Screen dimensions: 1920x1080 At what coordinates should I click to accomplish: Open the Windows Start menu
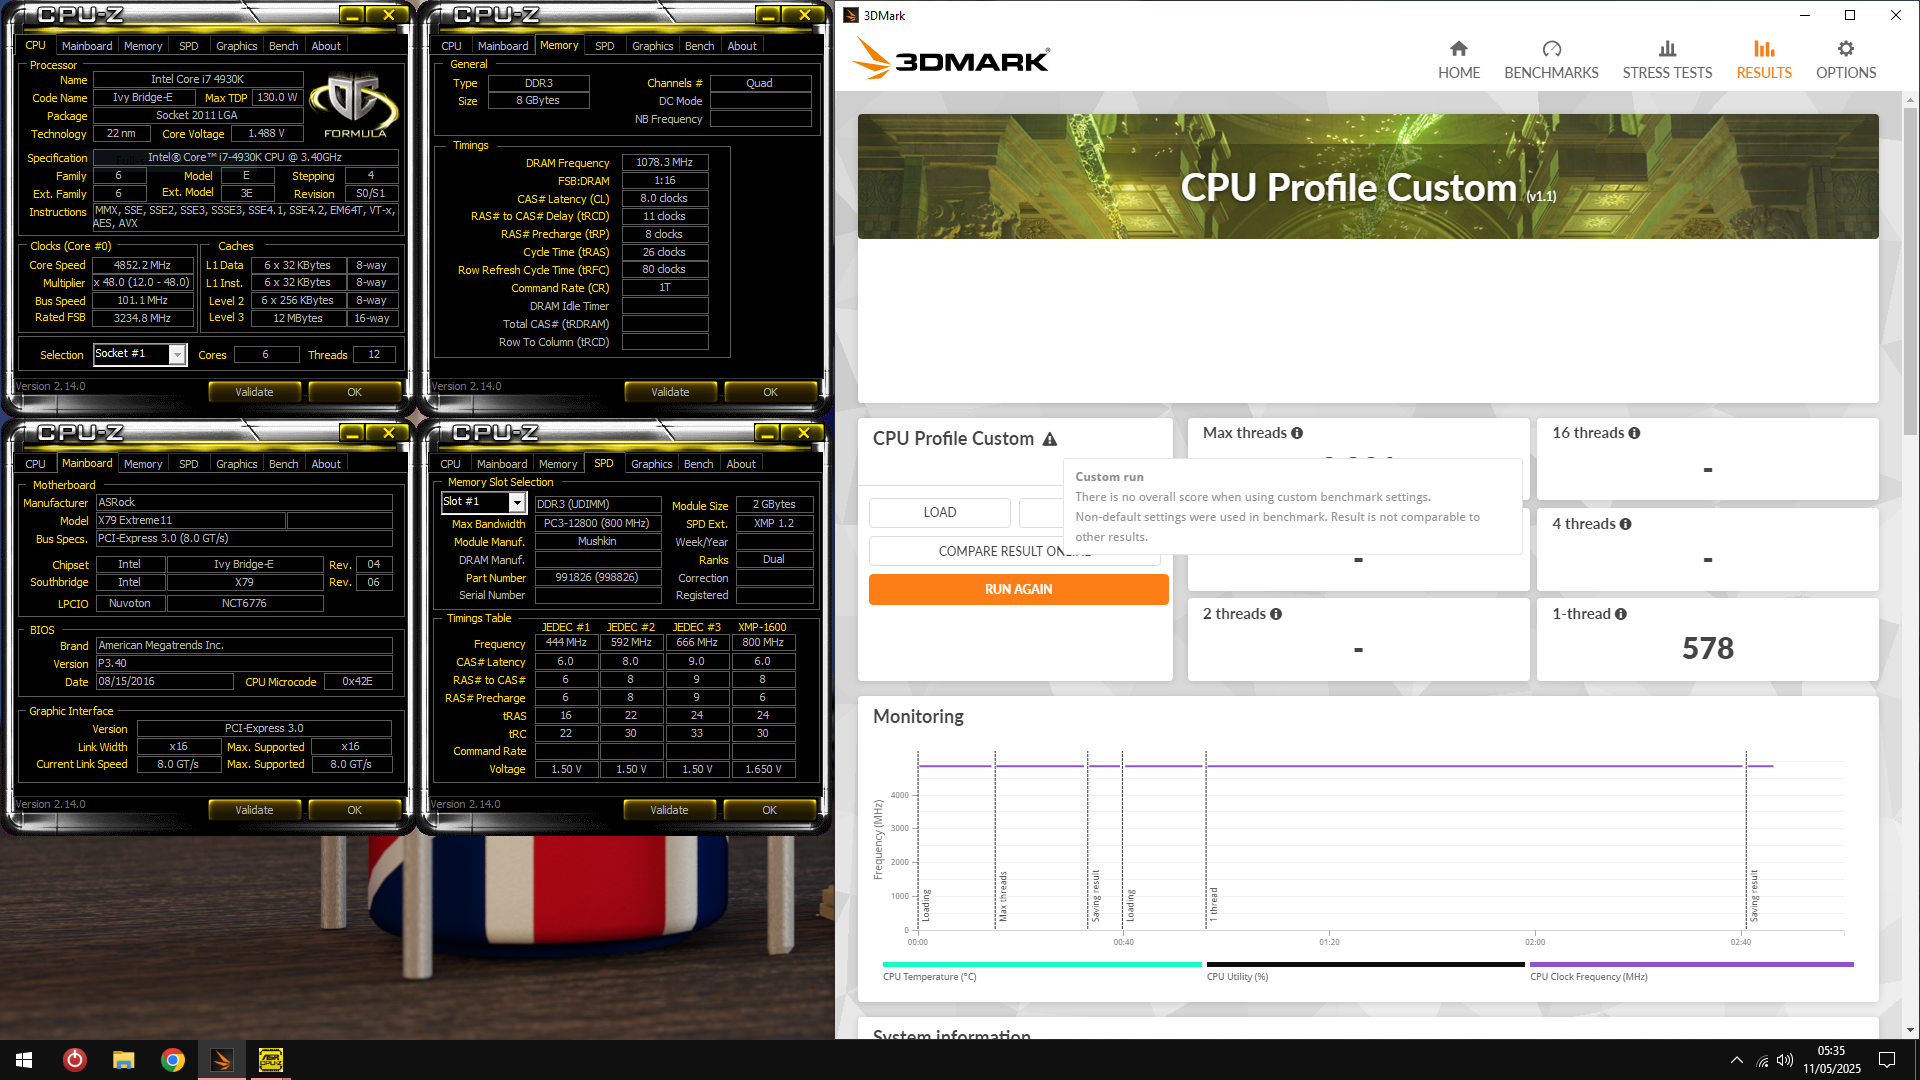pyautogui.click(x=24, y=1060)
